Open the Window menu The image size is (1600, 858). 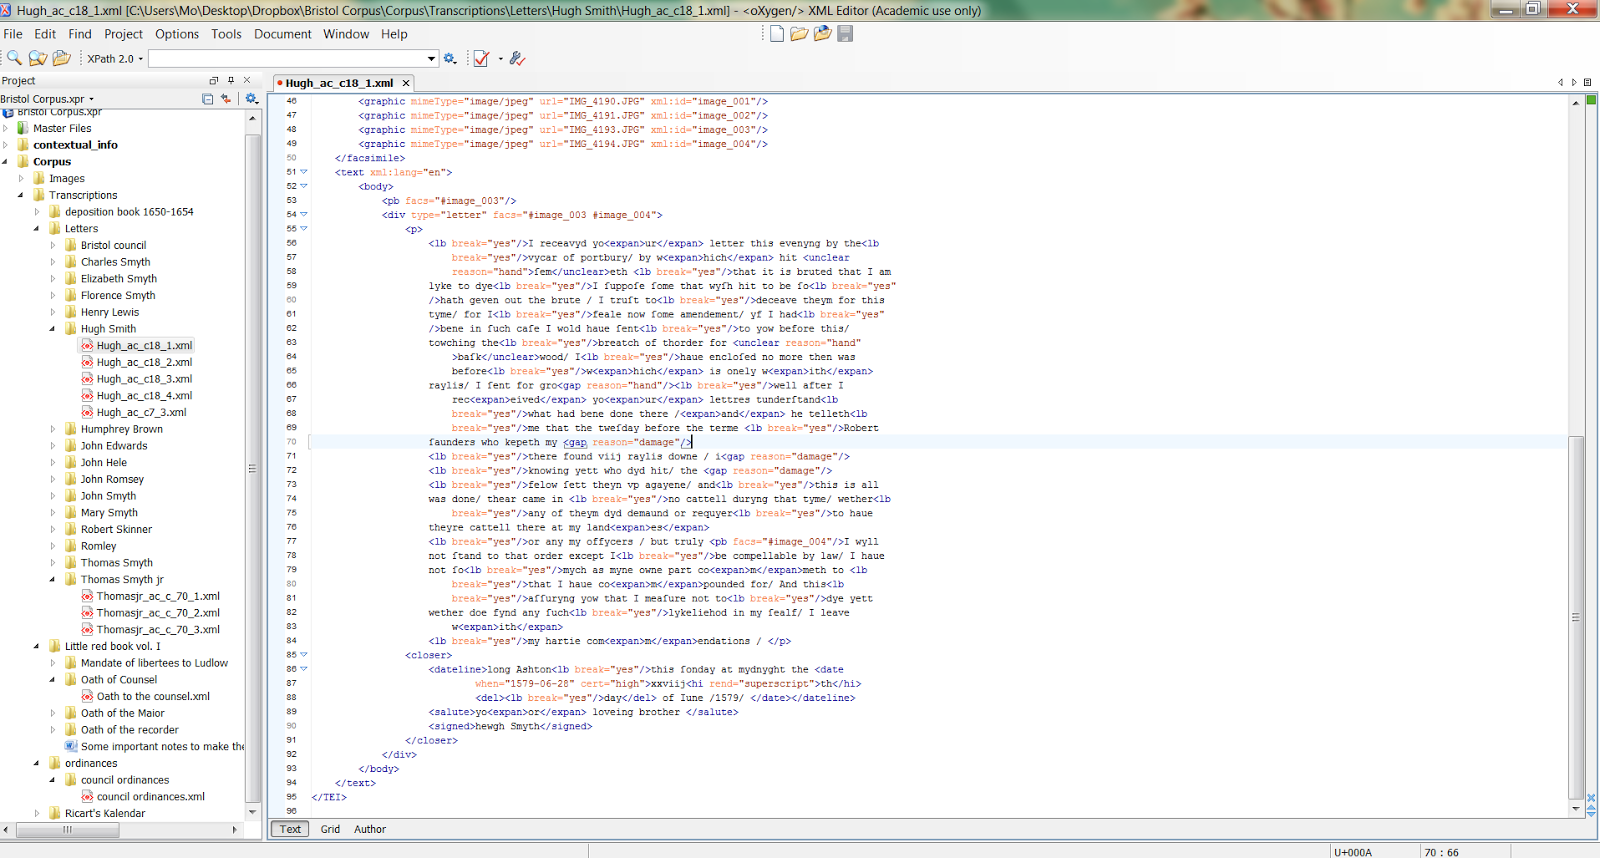point(346,34)
